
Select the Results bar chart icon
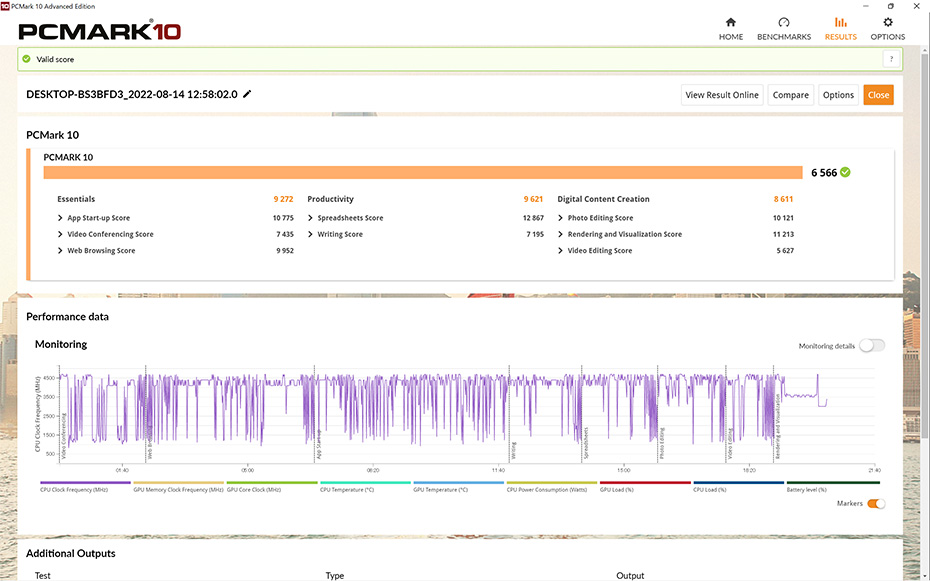click(840, 23)
